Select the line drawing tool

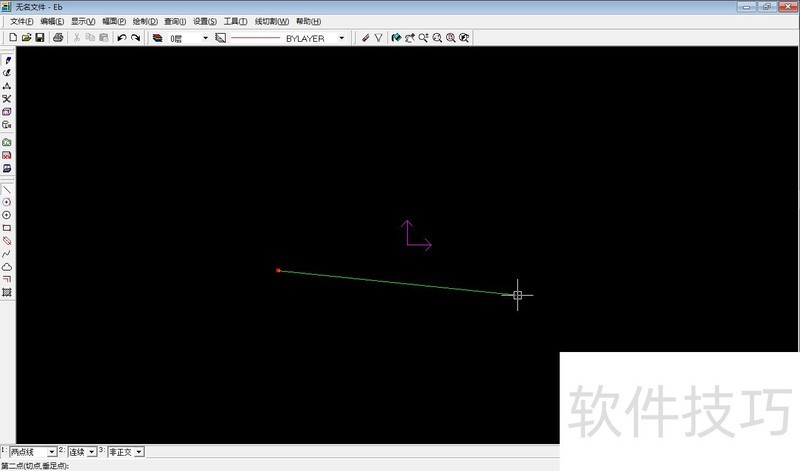coord(7,189)
